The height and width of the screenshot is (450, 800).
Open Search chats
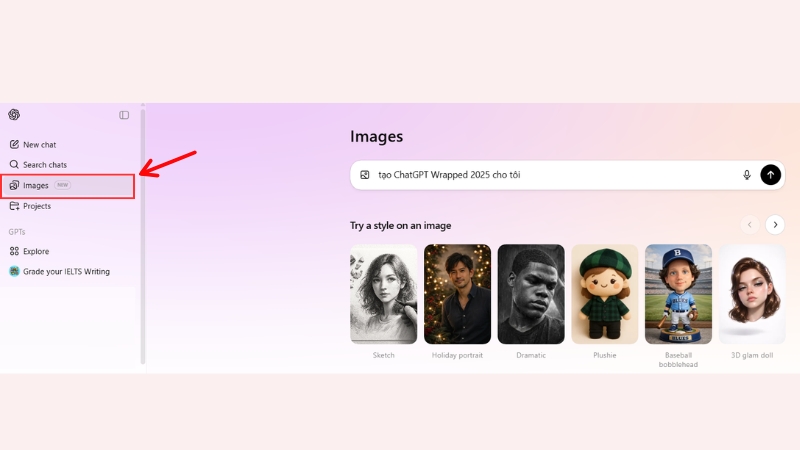(45, 165)
